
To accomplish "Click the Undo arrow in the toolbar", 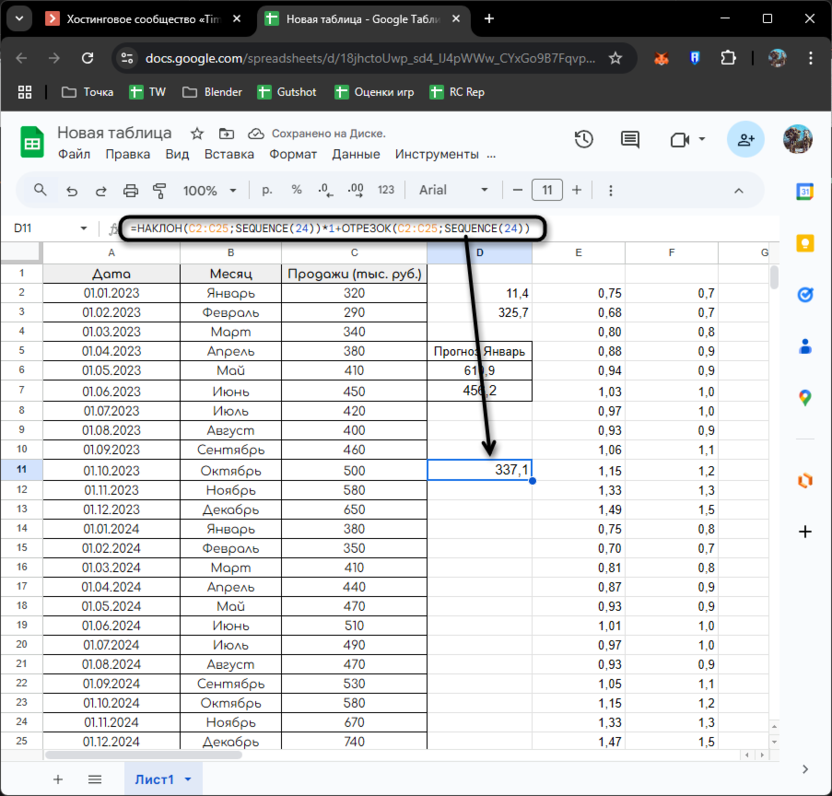I will [x=71, y=190].
